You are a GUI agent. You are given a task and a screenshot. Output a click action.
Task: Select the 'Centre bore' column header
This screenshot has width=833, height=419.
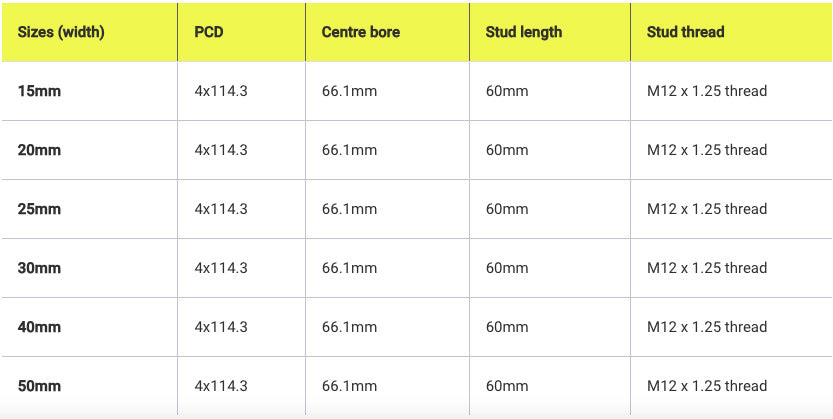[360, 32]
